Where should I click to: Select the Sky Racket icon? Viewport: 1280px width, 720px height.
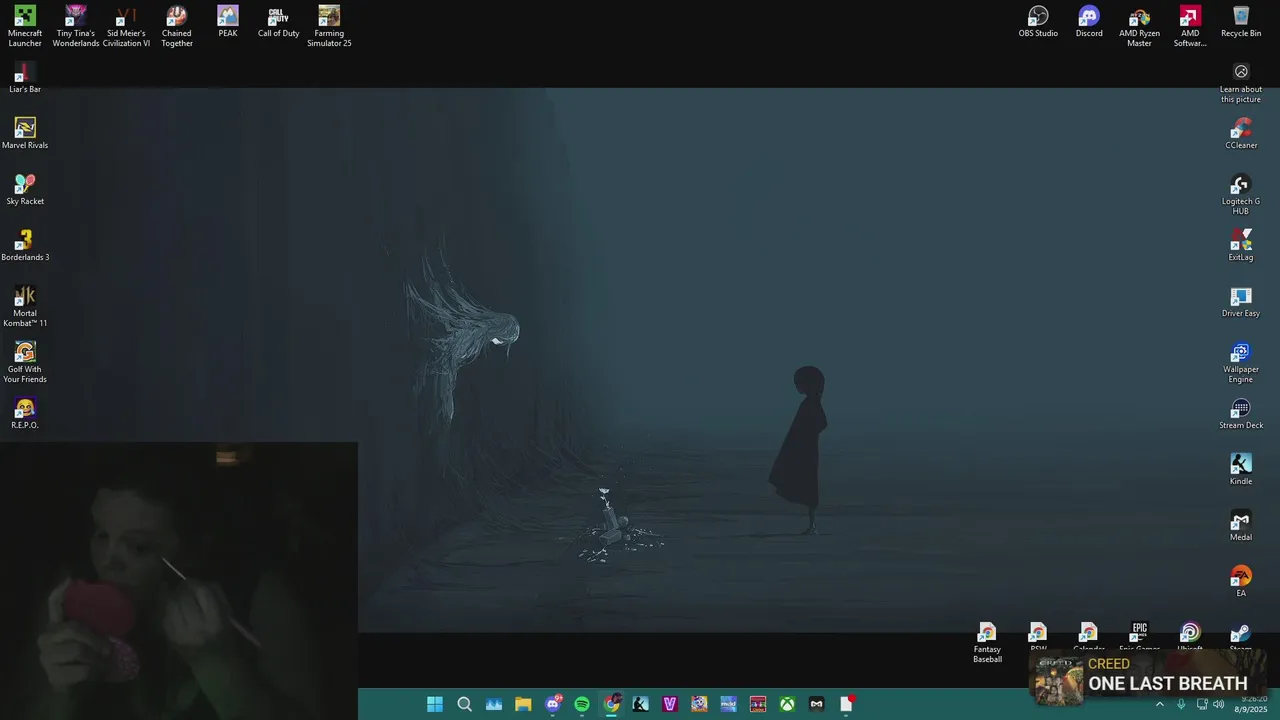pos(25,190)
